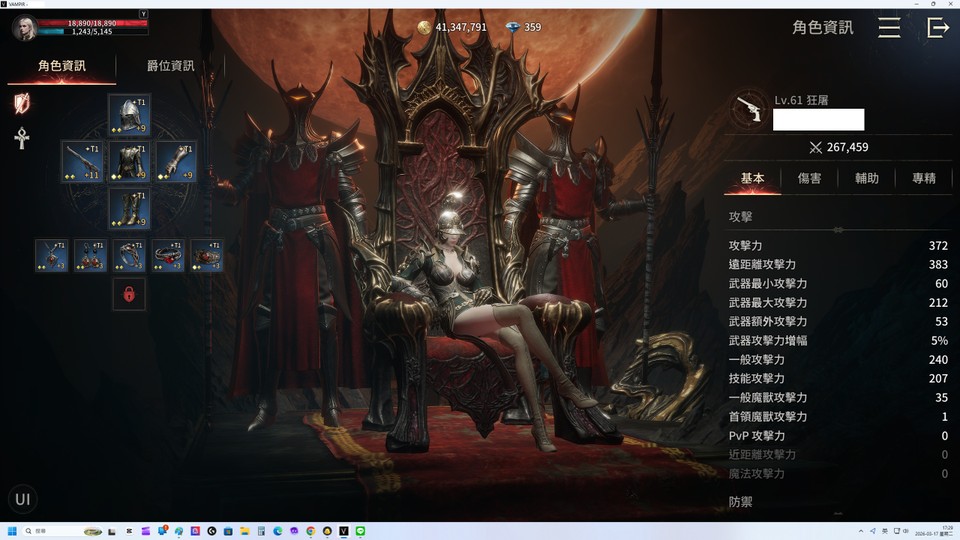The image size is (960, 540).
Task: Click the locked equipment slot
Action: point(129,294)
